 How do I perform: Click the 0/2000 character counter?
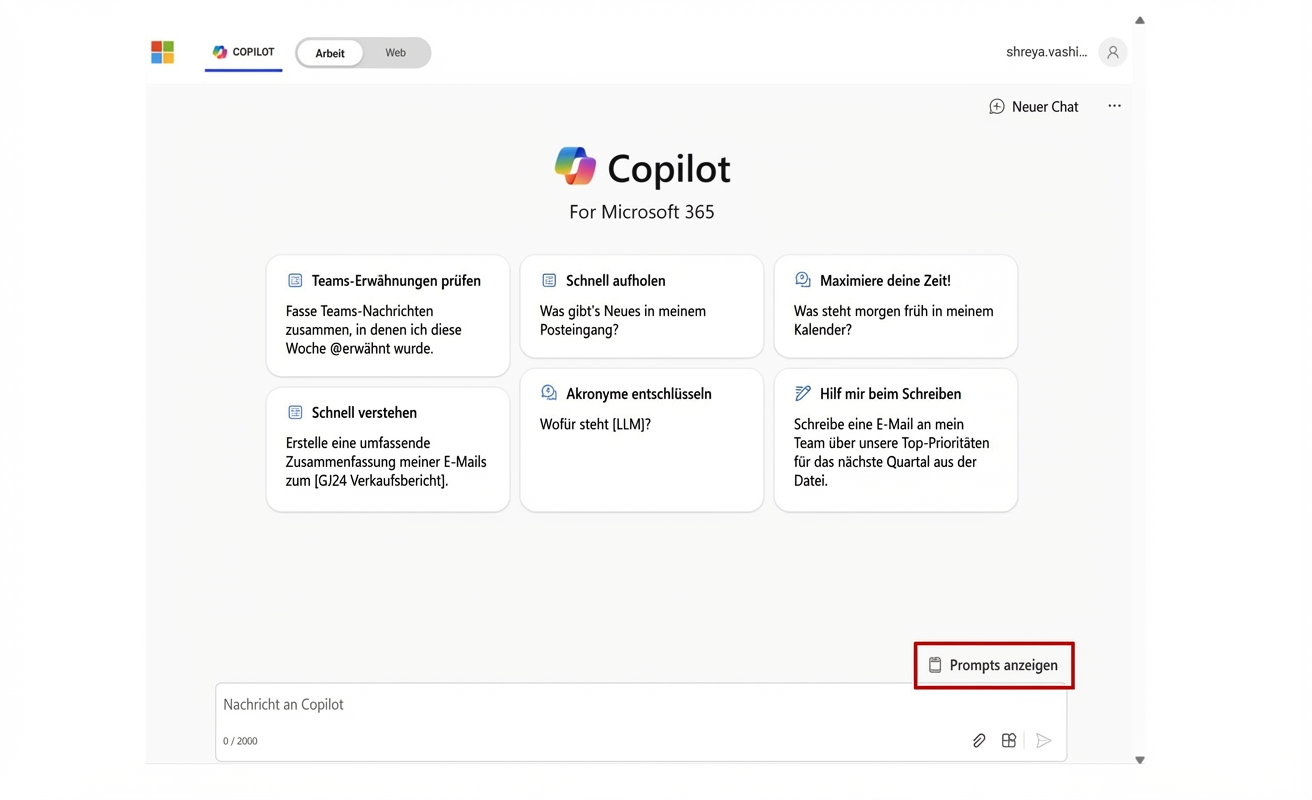point(239,741)
